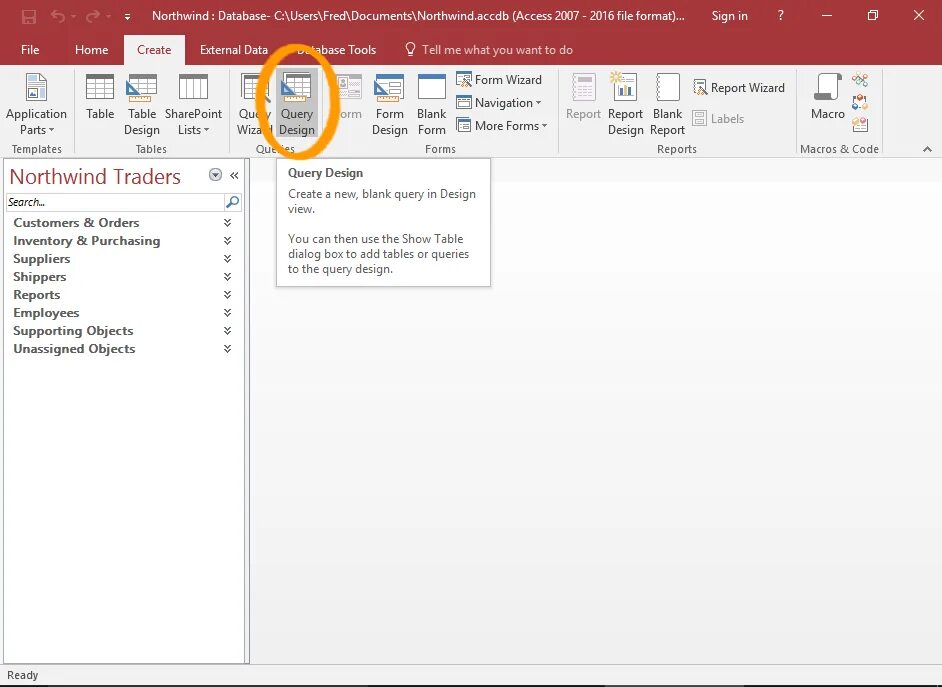Open Form Design view
This screenshot has height=687, width=942.
[x=389, y=104]
